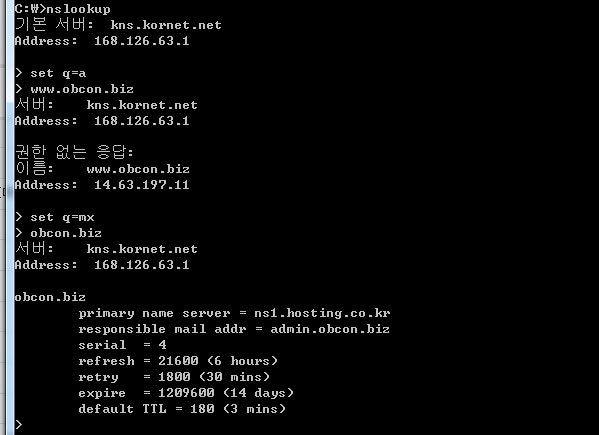This screenshot has width=599, height=435.
Task: Click the final empty prompt at the bottom
Action: pos(19,425)
